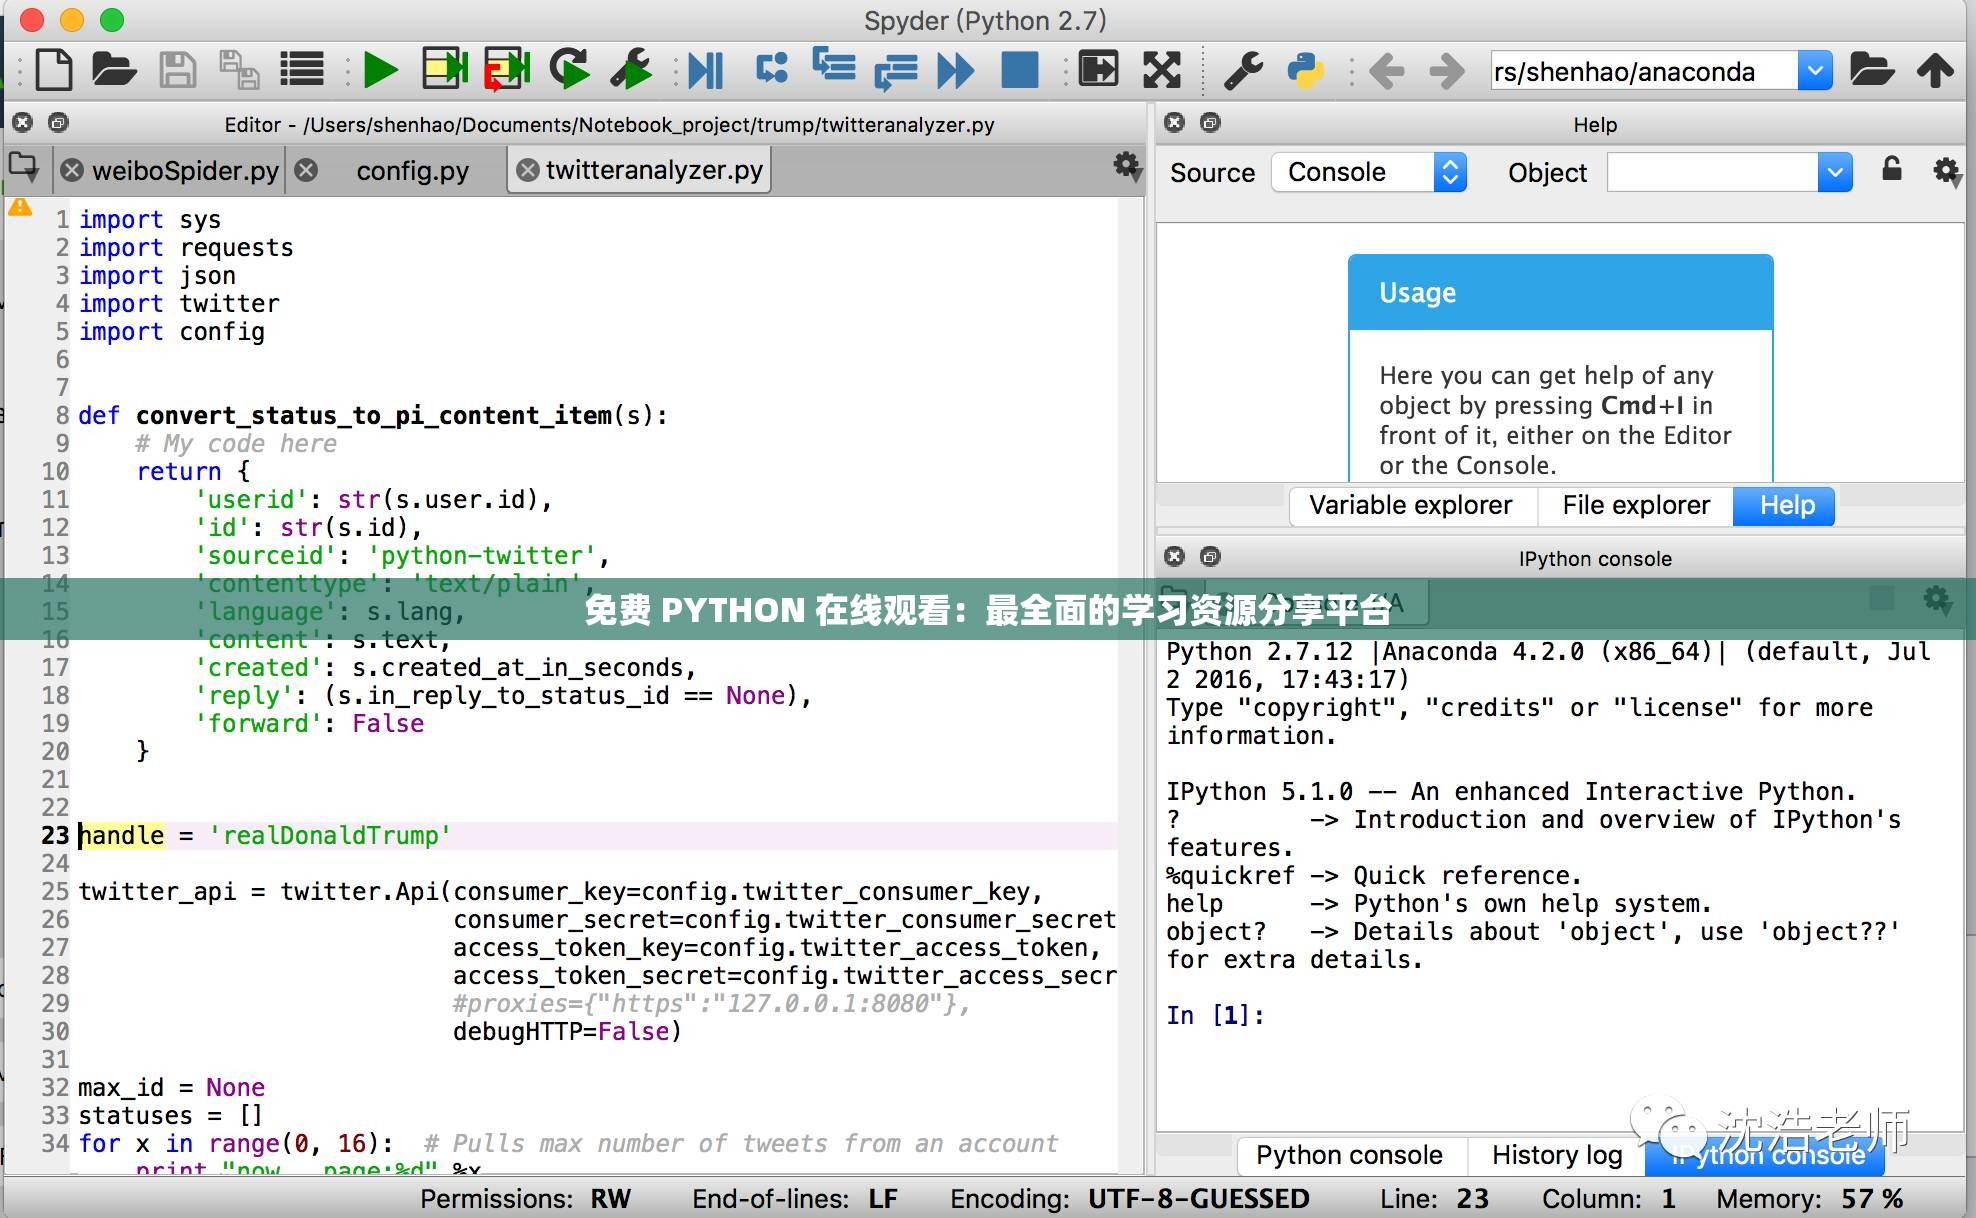
Task: Open the Object combo box dropdown
Action: click(1834, 171)
